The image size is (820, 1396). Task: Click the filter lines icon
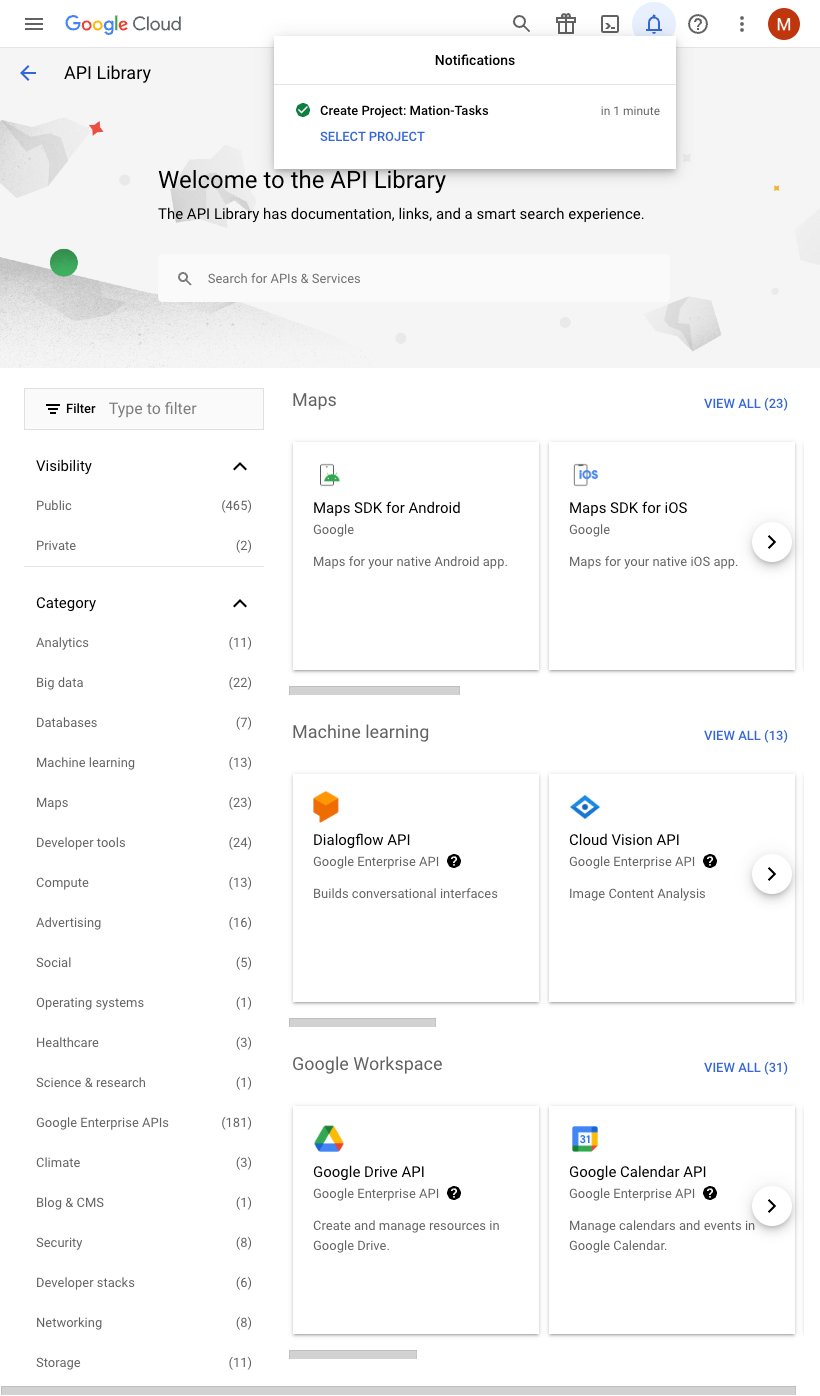pyautogui.click(x=53, y=409)
